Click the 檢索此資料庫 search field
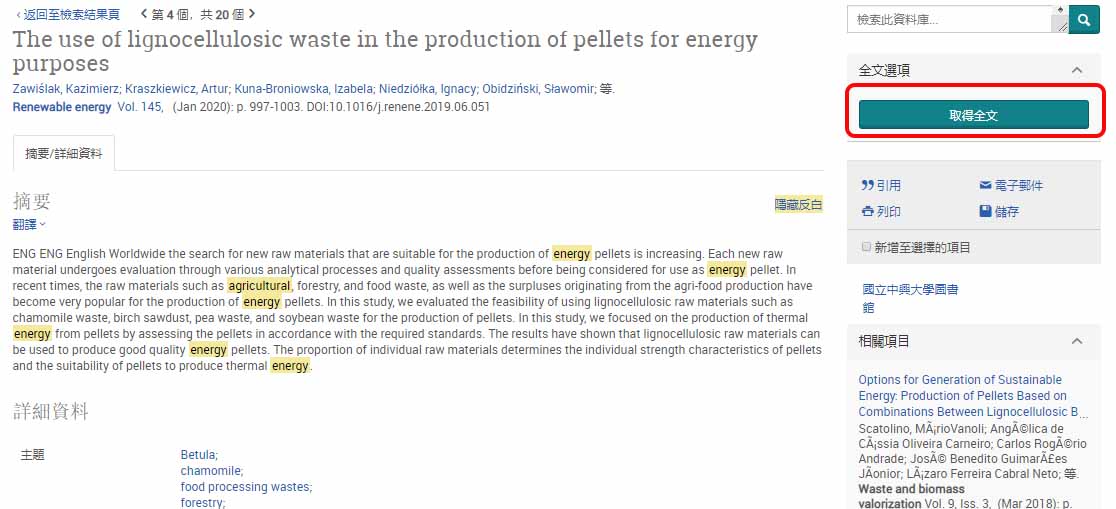The height and width of the screenshot is (509, 1116). click(949, 20)
